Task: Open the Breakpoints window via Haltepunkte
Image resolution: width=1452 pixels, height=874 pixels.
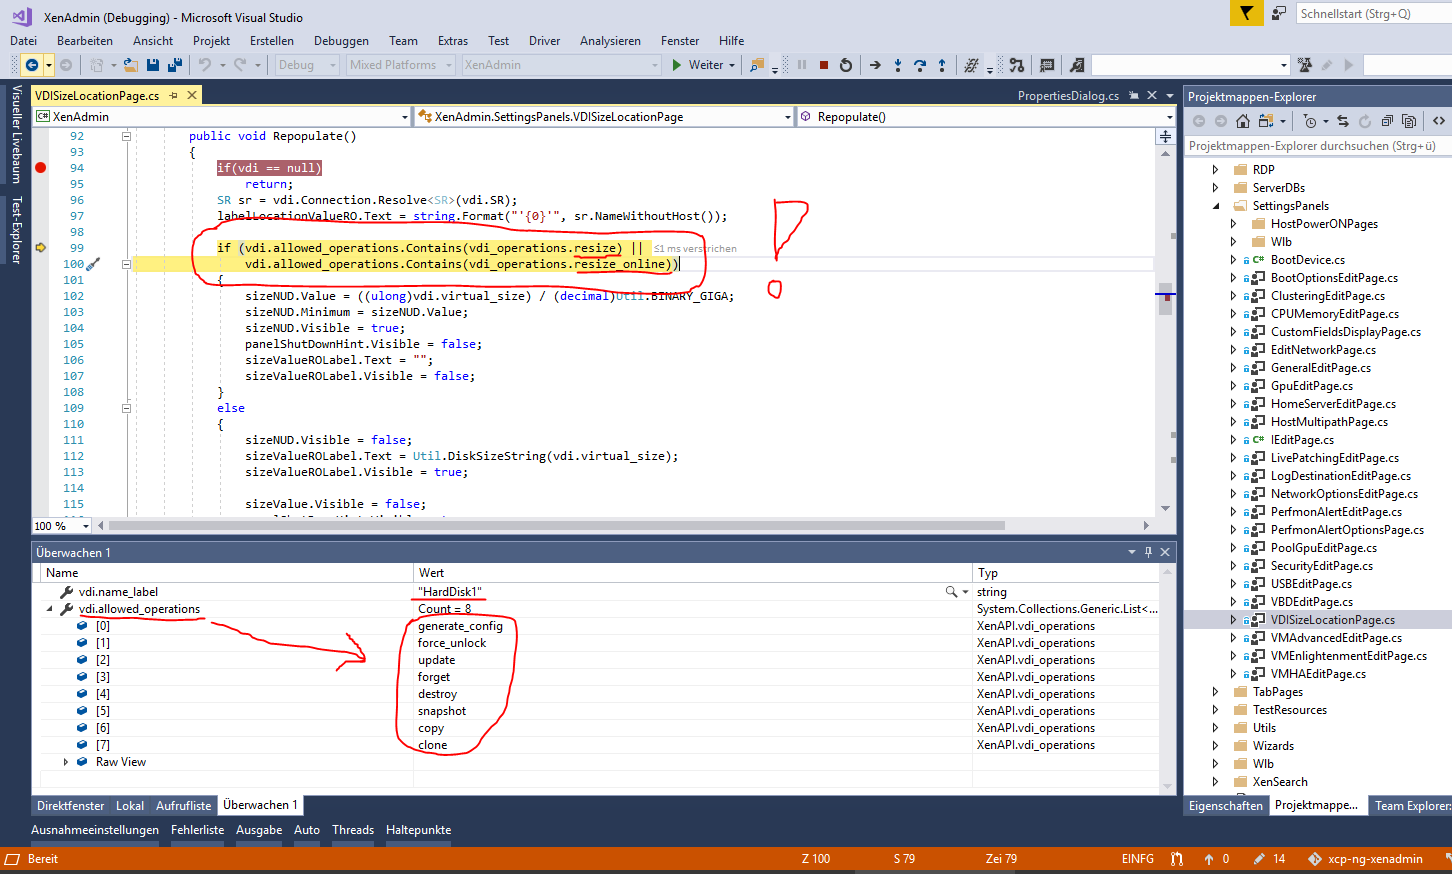Action: [418, 829]
